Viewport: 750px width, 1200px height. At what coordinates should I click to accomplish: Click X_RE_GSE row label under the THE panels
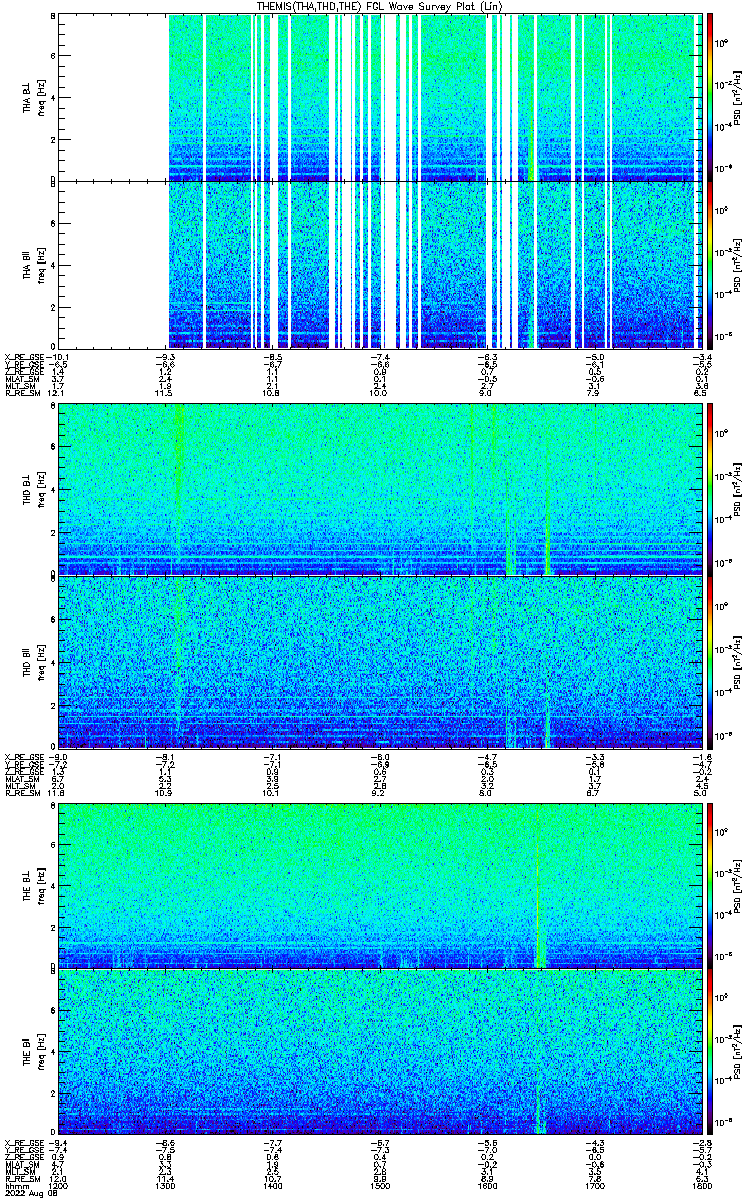coord(24,1144)
